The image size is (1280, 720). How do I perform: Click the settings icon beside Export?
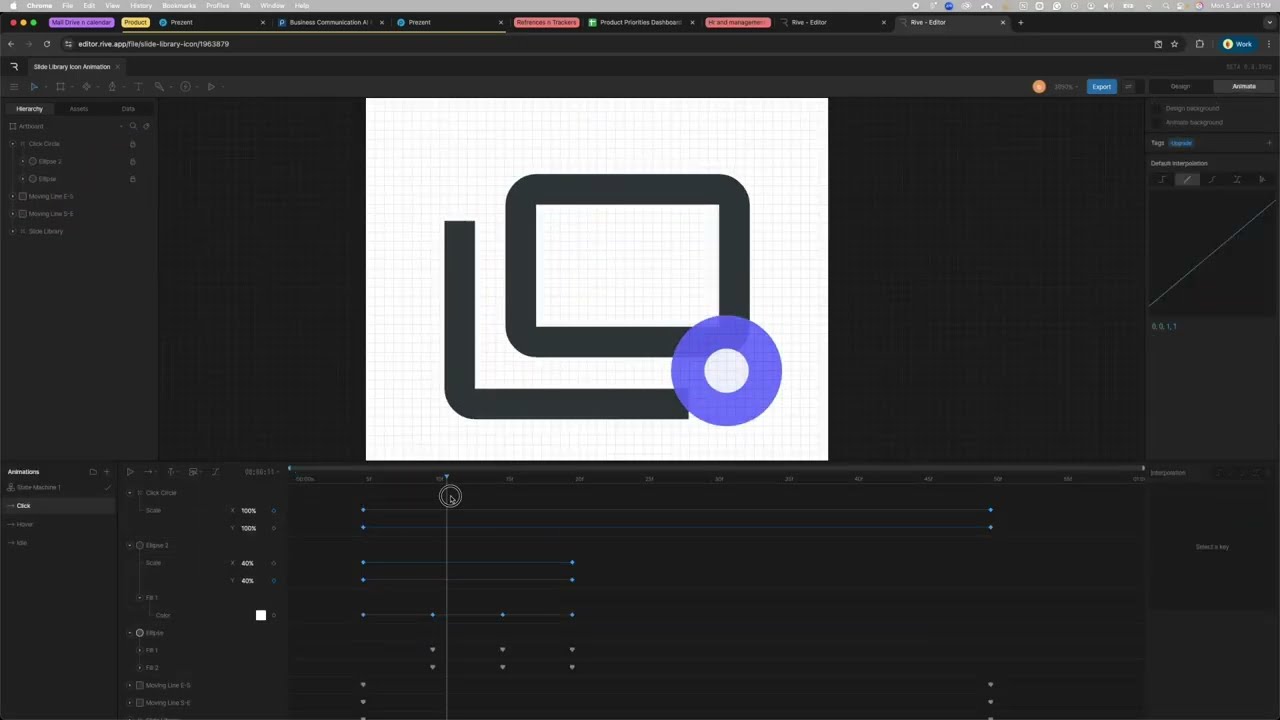coord(1129,87)
